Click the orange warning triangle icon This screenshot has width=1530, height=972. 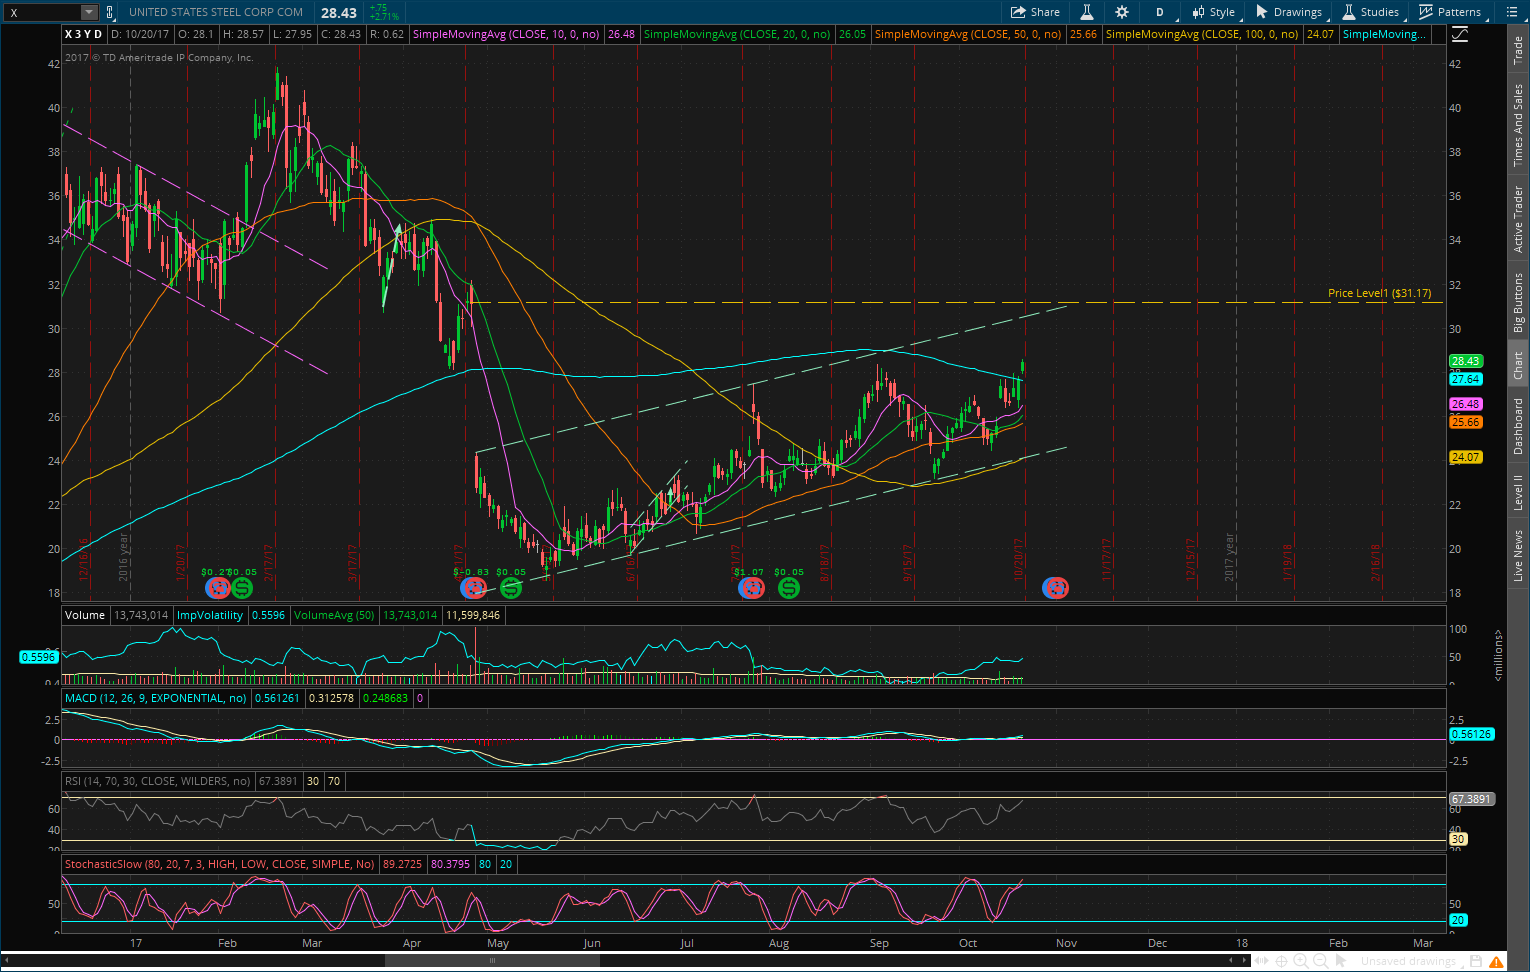coord(1497,961)
